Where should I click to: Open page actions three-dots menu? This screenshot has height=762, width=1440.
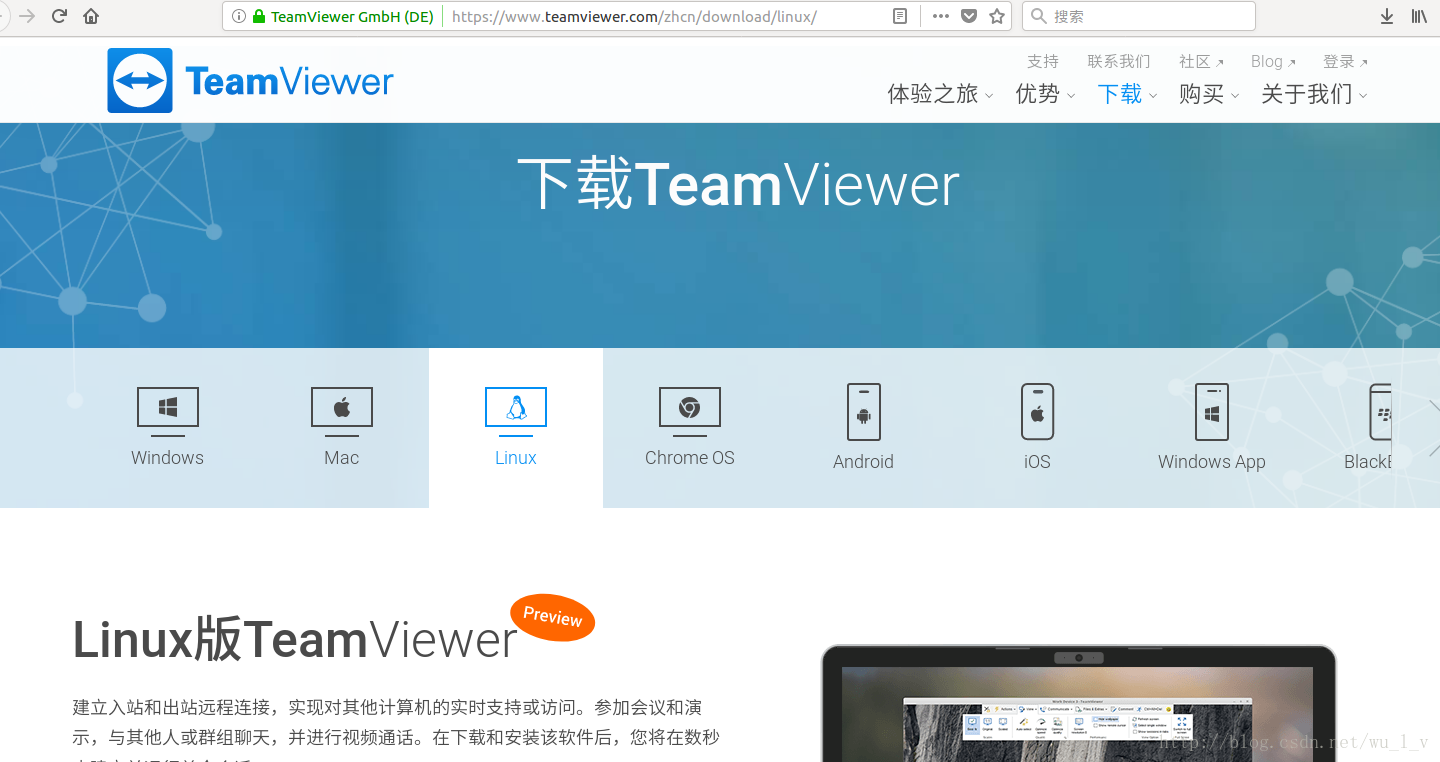[941, 16]
